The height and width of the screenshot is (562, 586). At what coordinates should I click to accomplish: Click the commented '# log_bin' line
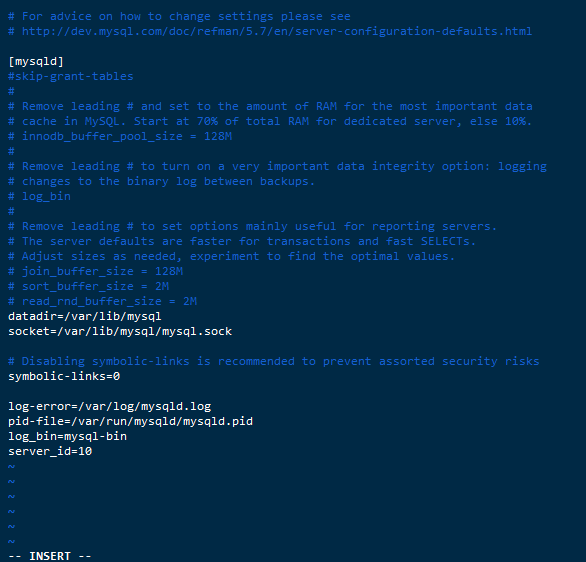coord(39,197)
